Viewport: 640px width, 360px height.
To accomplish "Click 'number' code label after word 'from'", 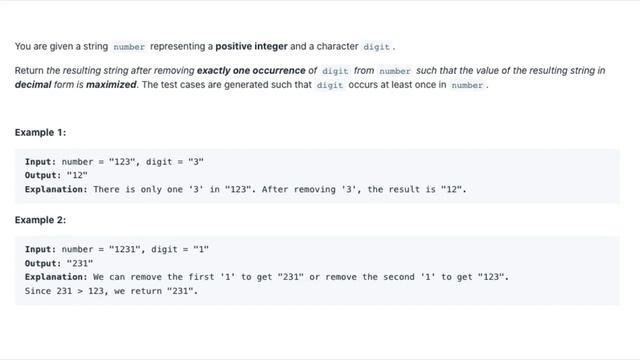I will [395, 71].
